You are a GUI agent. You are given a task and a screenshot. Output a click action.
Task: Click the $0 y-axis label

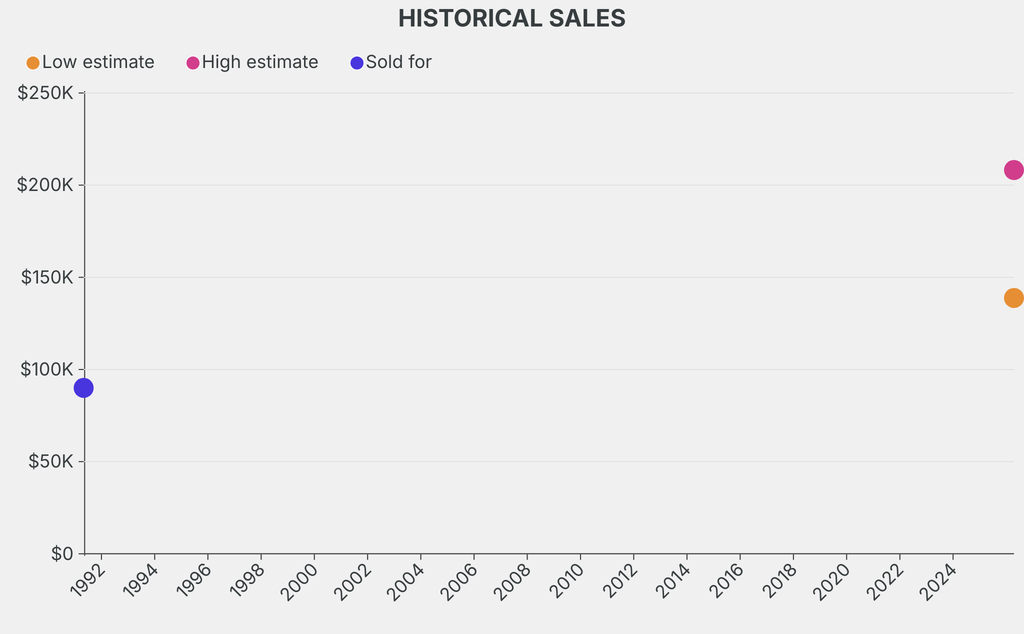point(61,553)
